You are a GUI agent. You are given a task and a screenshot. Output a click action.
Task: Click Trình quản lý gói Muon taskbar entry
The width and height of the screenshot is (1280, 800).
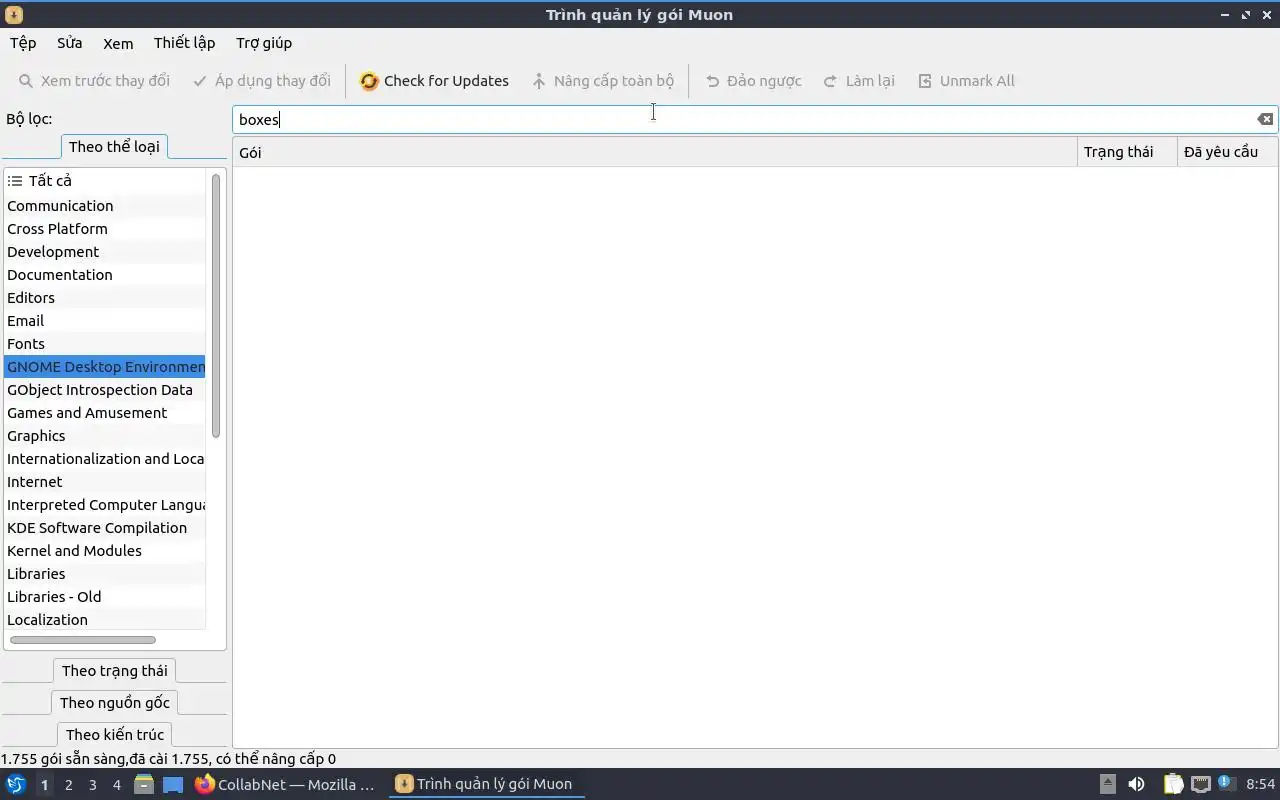(485, 785)
